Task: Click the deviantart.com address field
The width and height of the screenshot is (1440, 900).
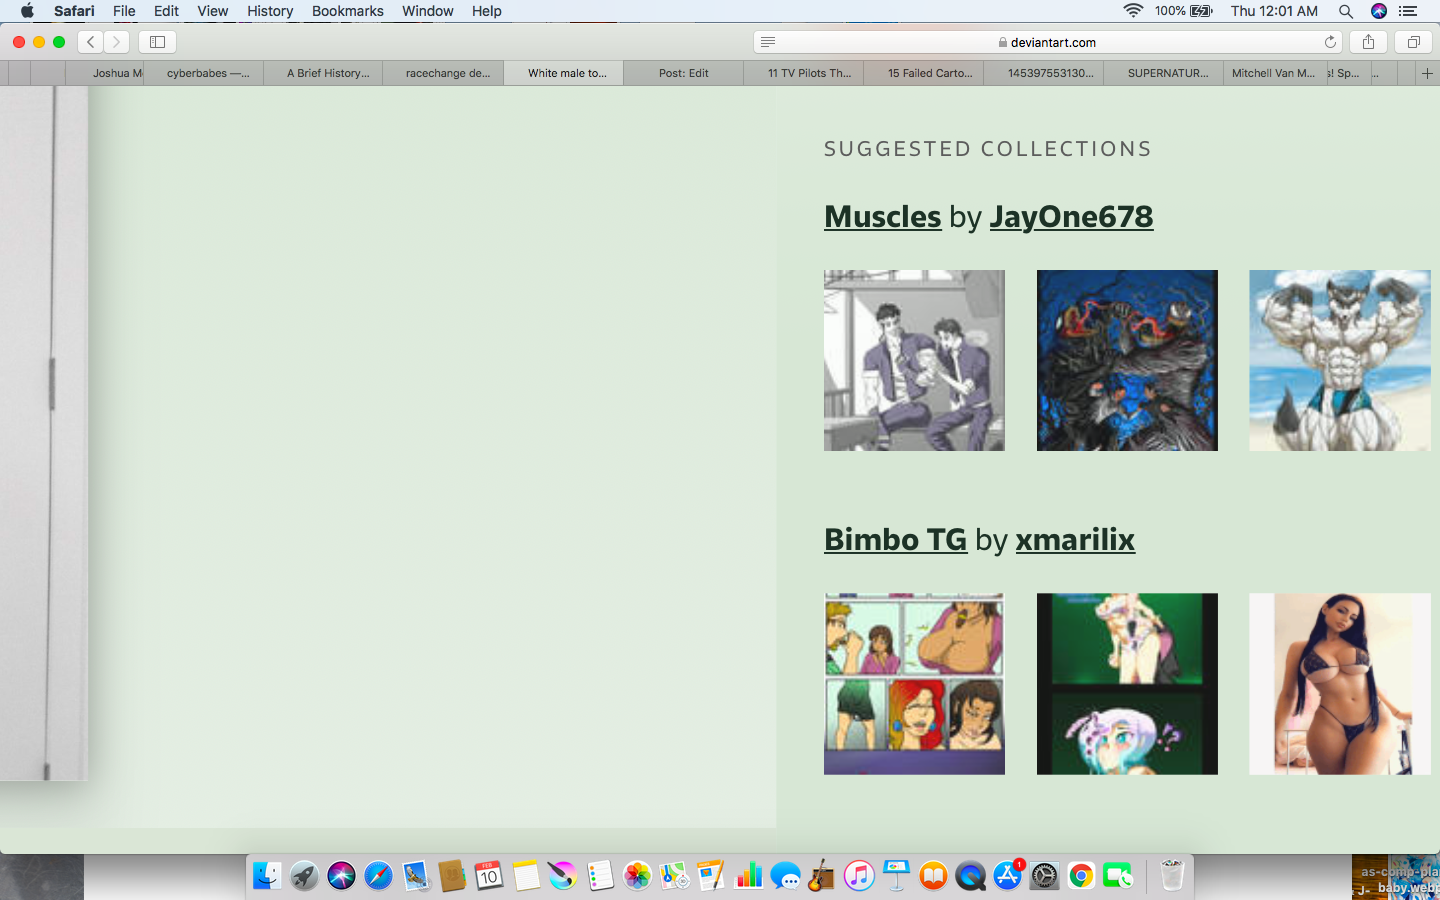Action: pyautogui.click(x=1047, y=42)
